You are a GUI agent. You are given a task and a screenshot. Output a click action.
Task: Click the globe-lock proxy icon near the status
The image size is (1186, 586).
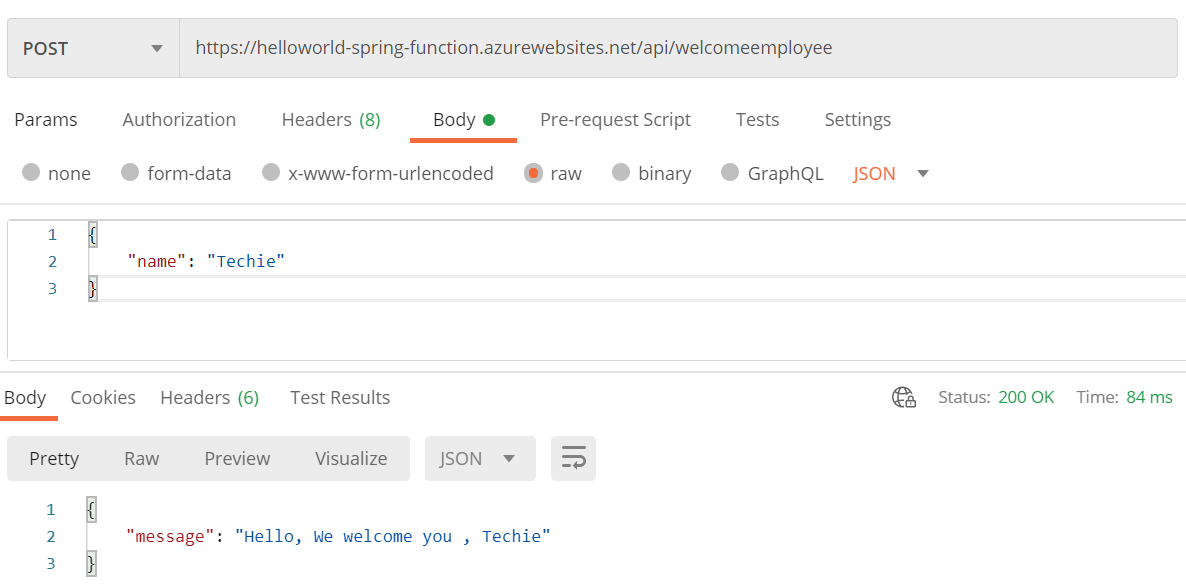click(904, 397)
